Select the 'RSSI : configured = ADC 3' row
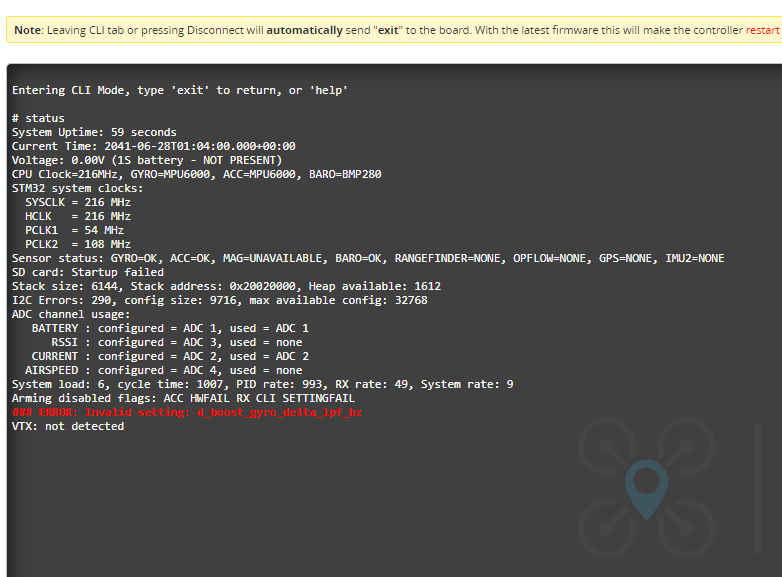This screenshot has width=782, height=577. 177,342
